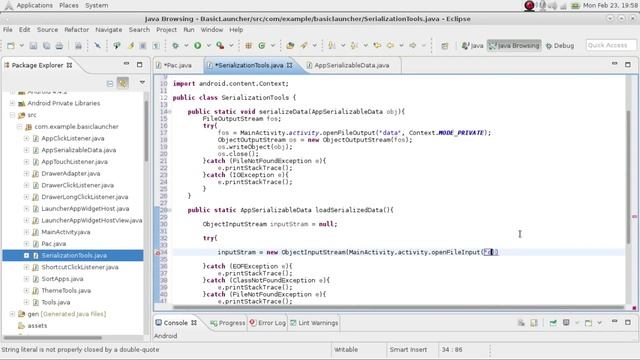Open the New file dropdown arrow
Screen dimensions: 640x360
[22, 46]
